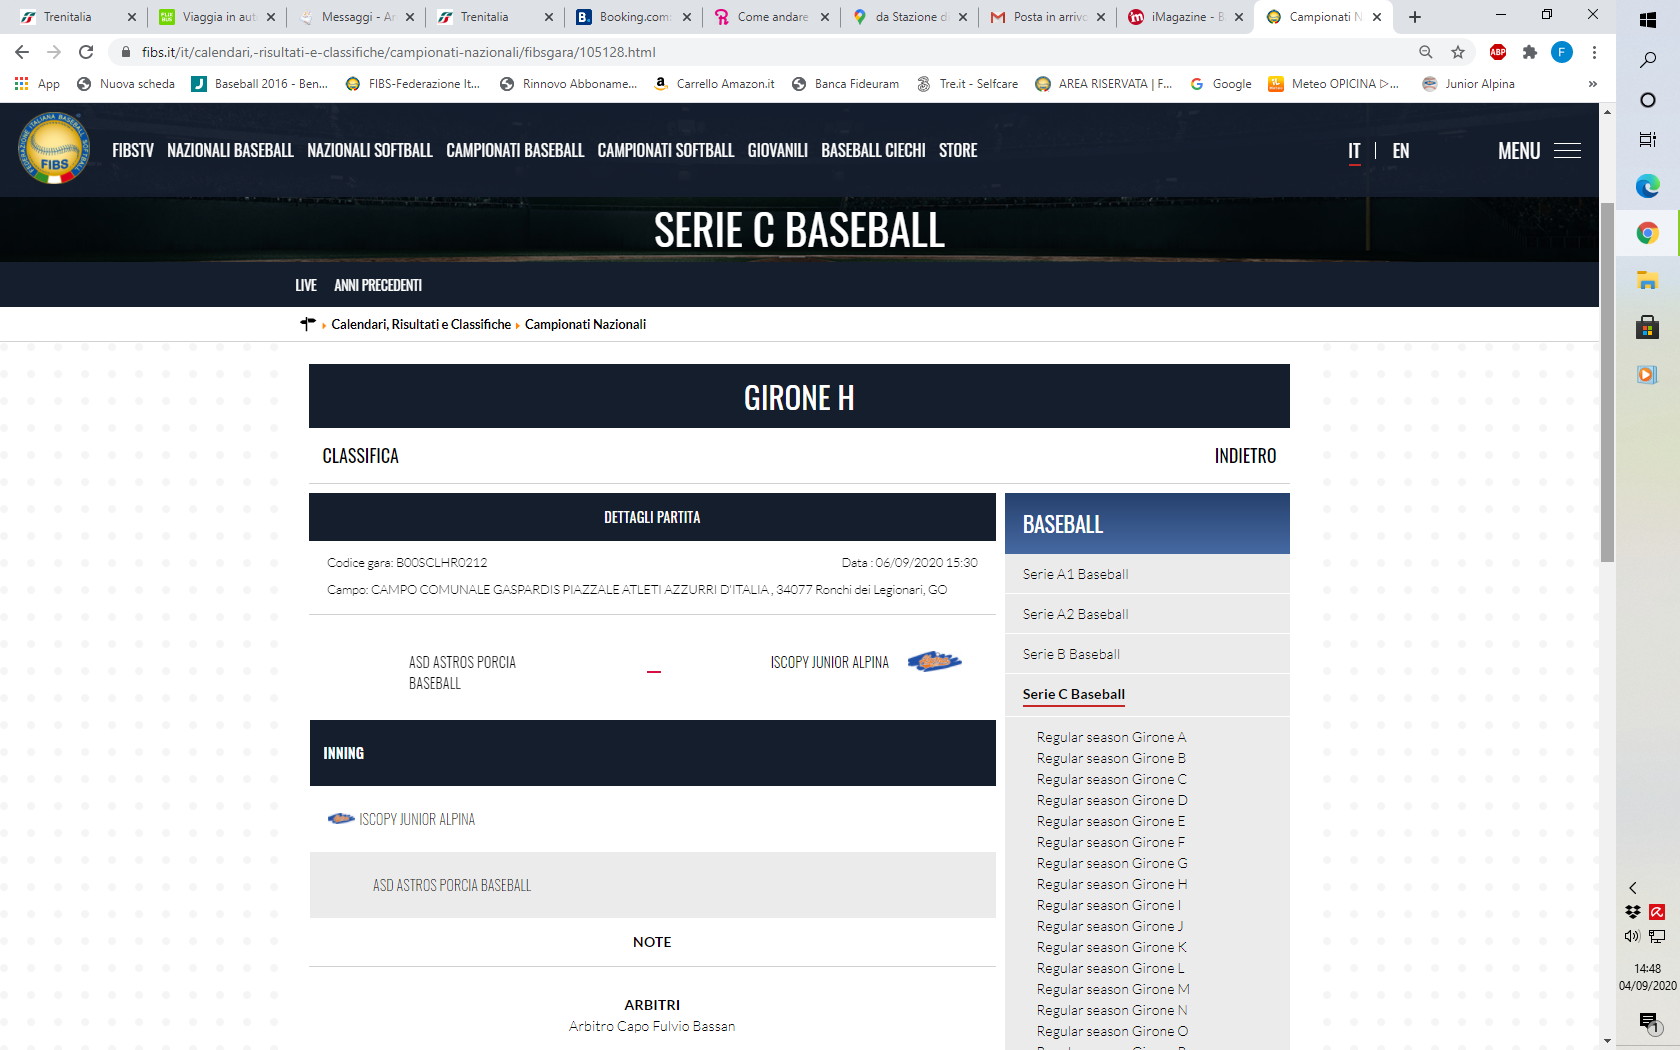Open NAZIONALI BASEBALL menu
The height and width of the screenshot is (1050, 1680).
230,150
